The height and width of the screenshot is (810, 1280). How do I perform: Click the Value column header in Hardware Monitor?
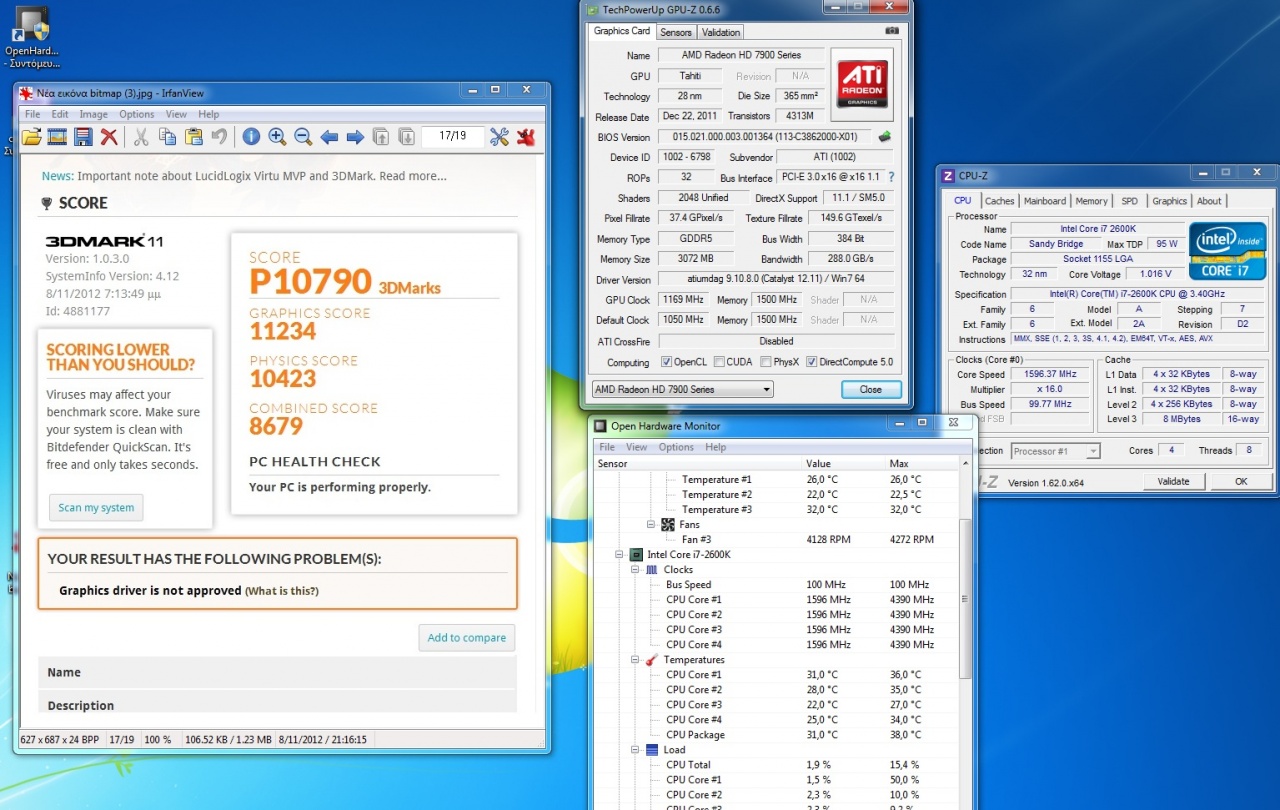[x=843, y=464]
